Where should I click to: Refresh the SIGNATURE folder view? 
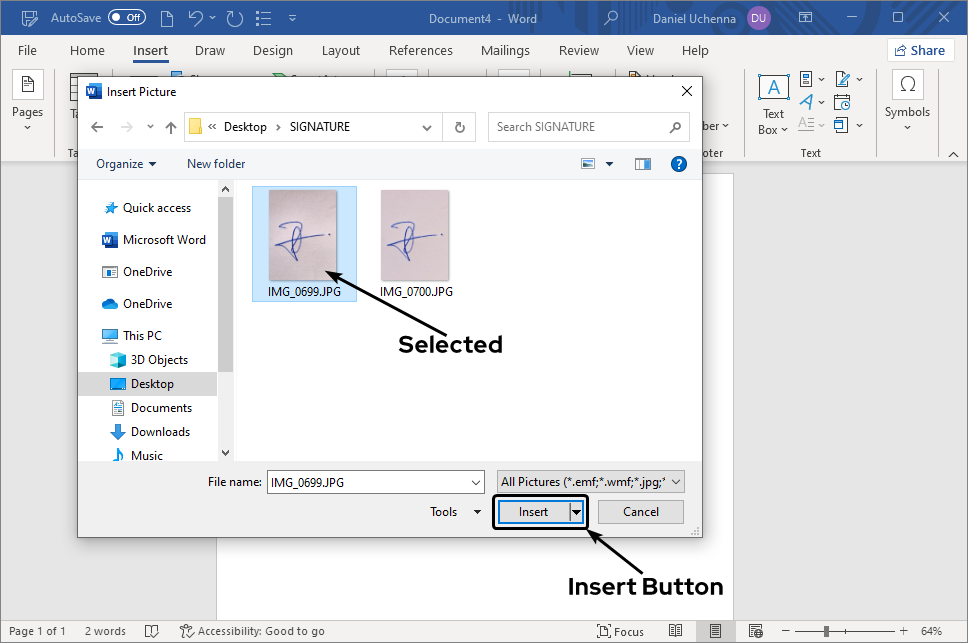(x=459, y=127)
